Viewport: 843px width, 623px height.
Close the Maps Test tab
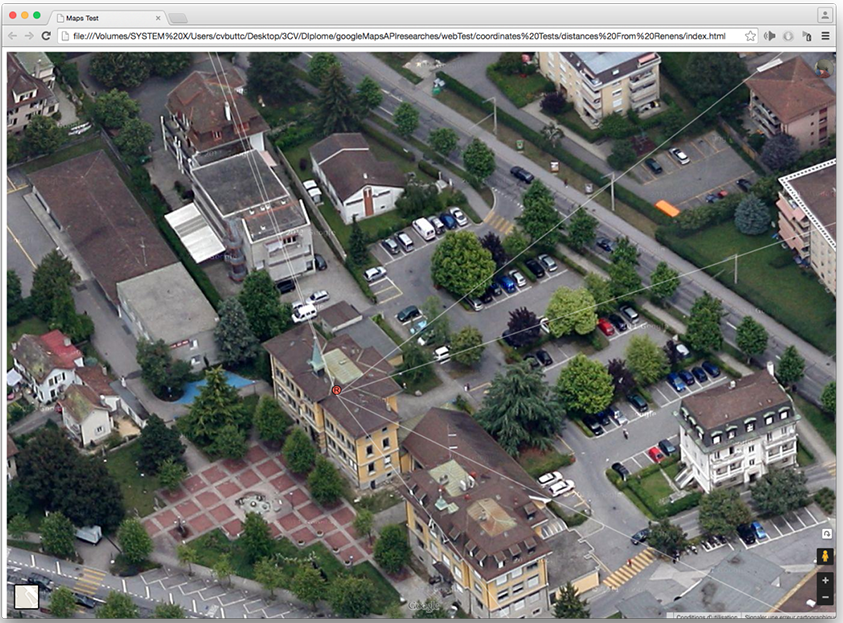(158, 18)
